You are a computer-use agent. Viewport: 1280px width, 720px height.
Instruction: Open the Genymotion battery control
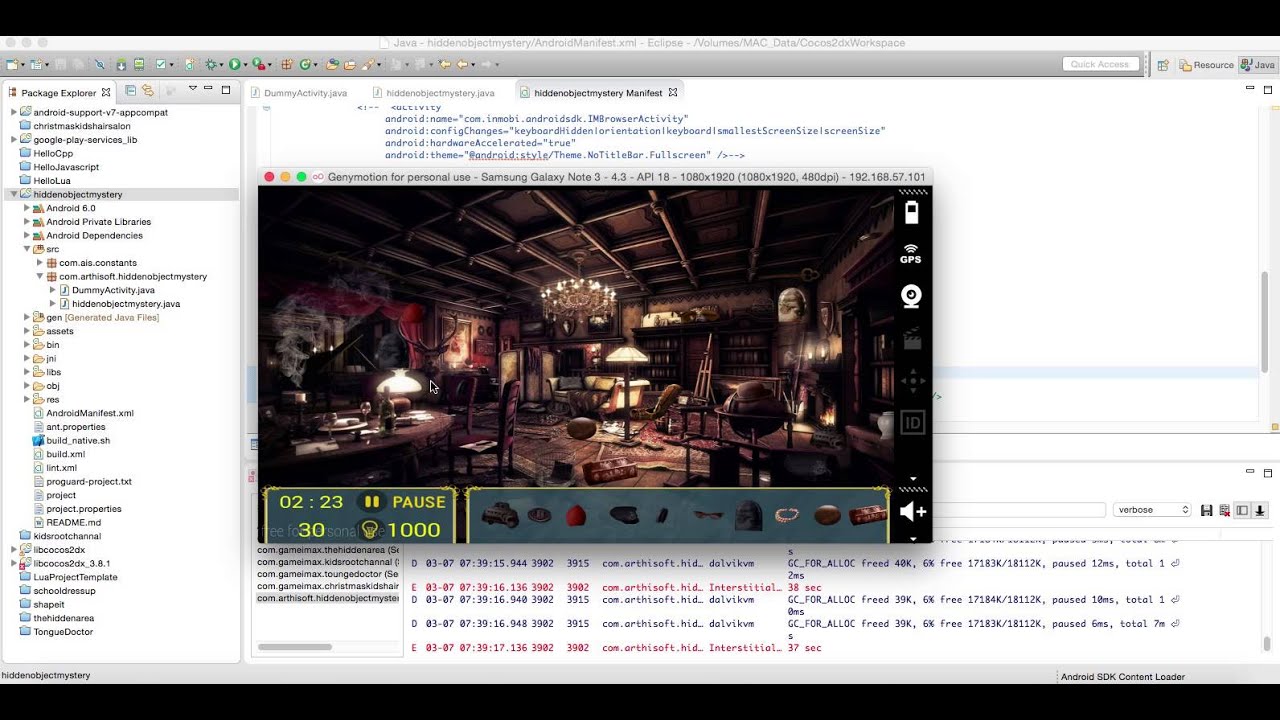[x=911, y=212]
